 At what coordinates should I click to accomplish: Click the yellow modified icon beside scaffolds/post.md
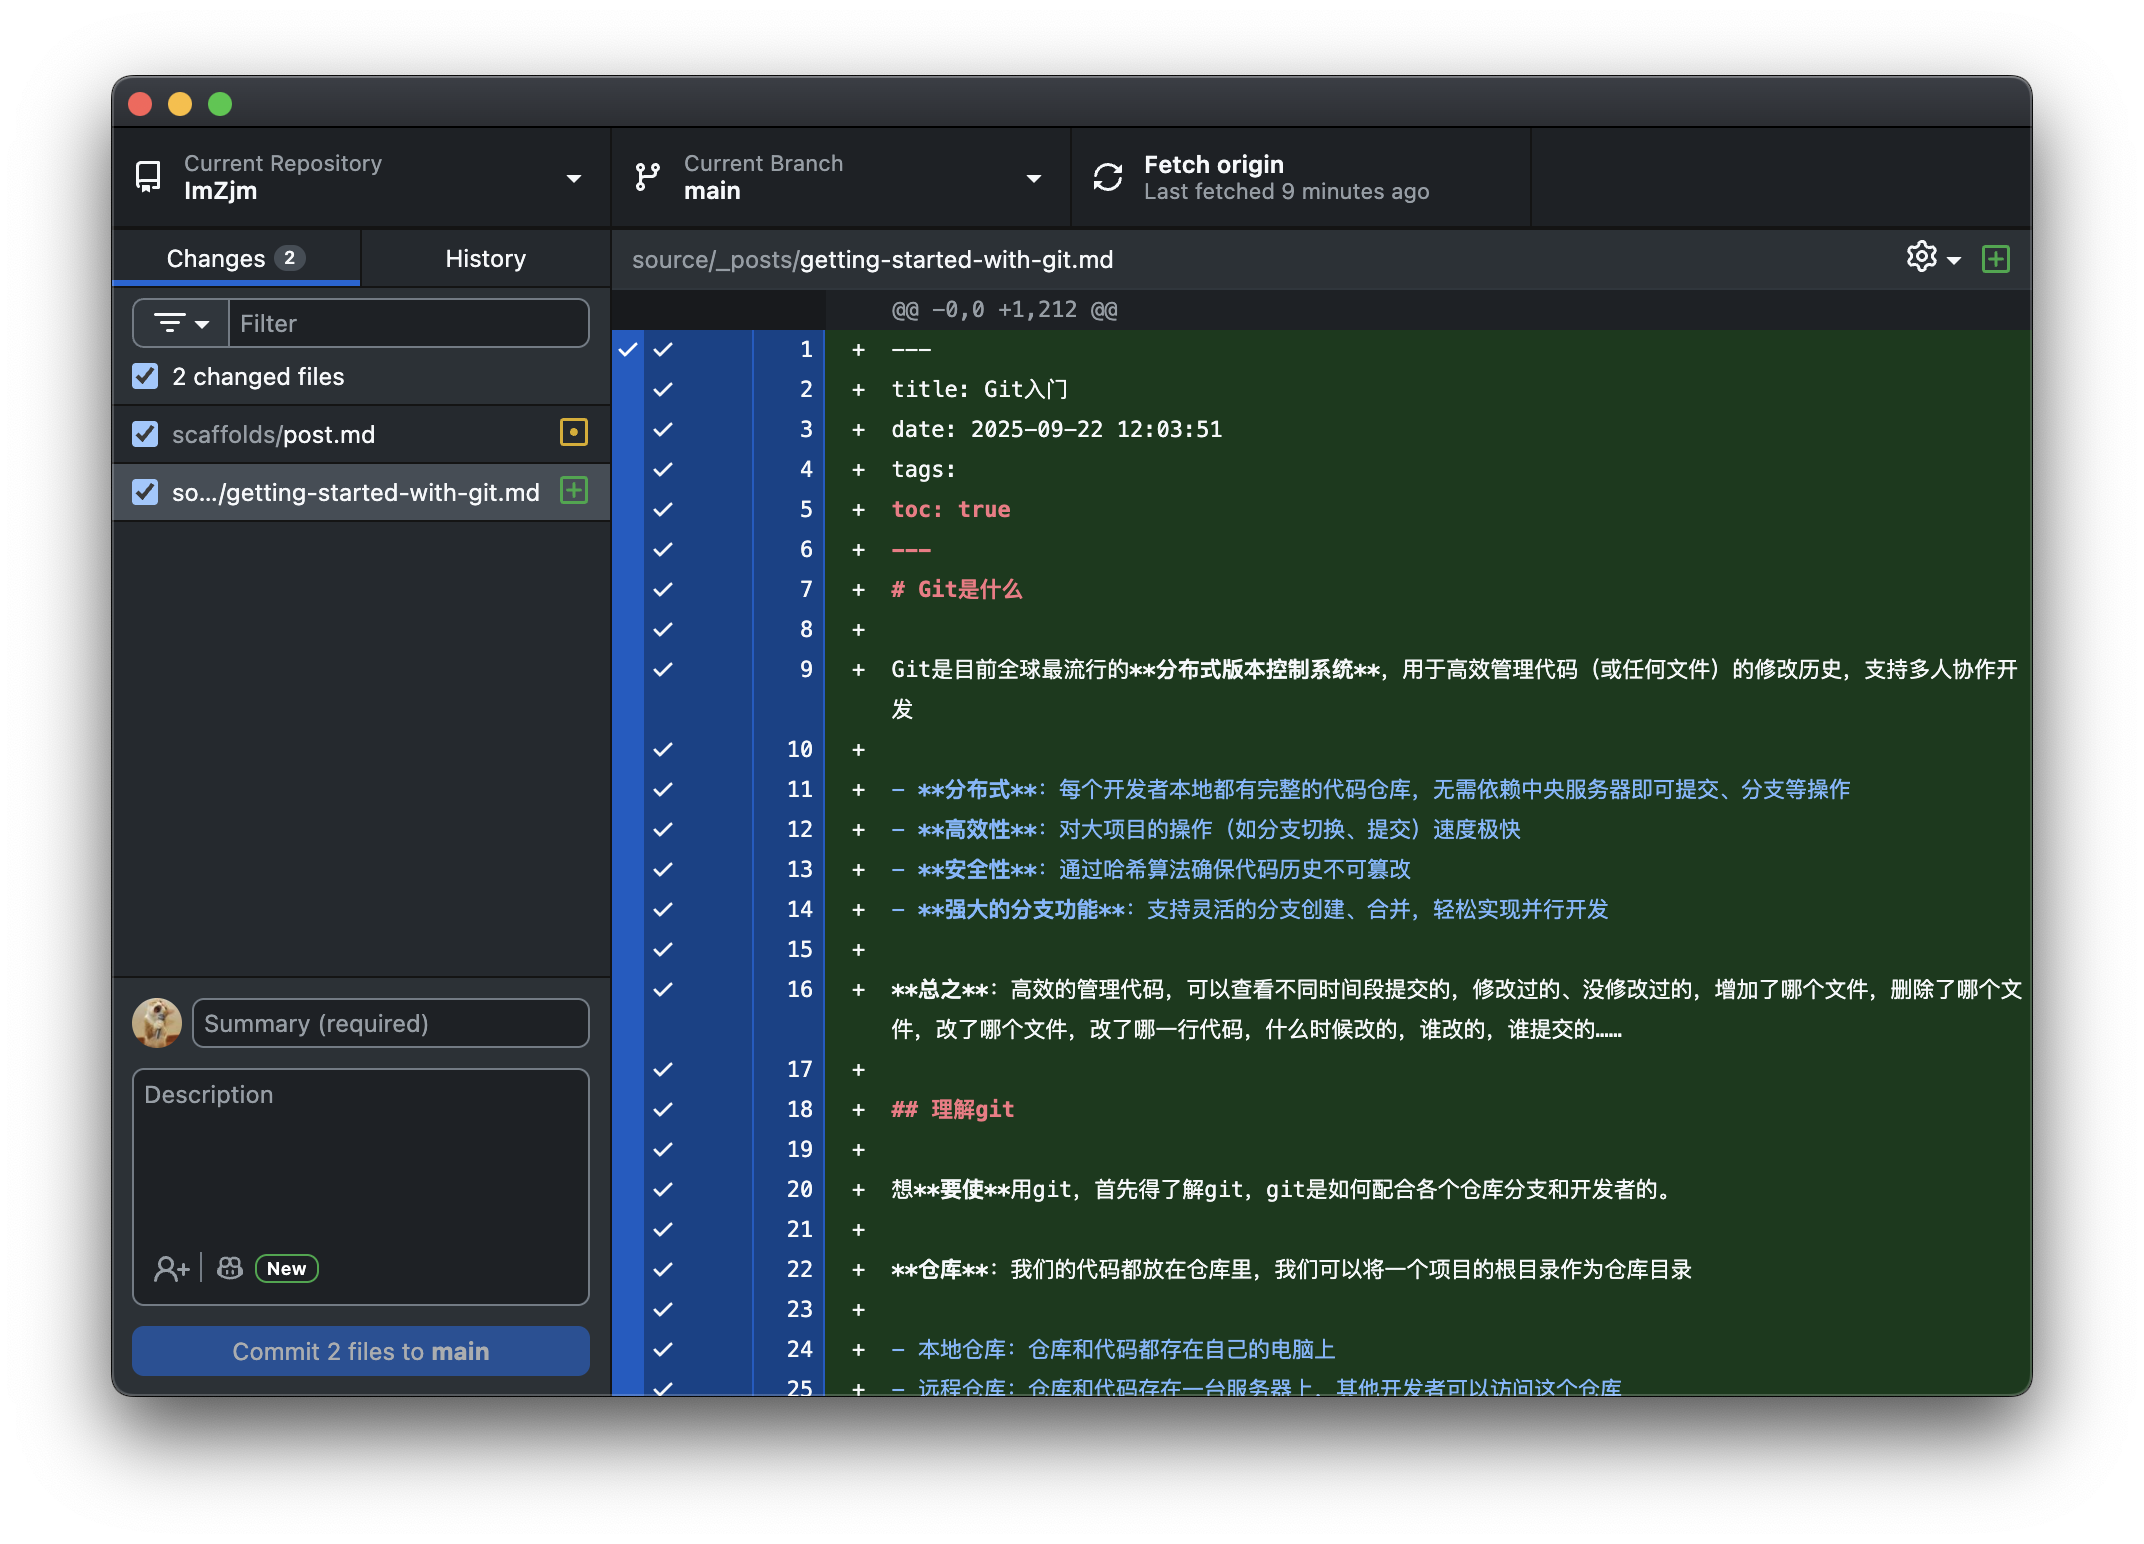tap(573, 433)
